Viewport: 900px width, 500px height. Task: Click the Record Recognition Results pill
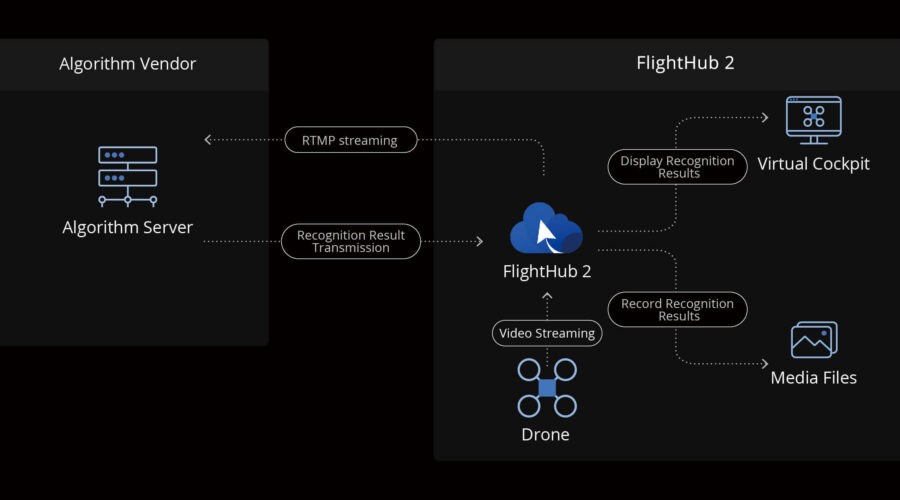(677, 310)
